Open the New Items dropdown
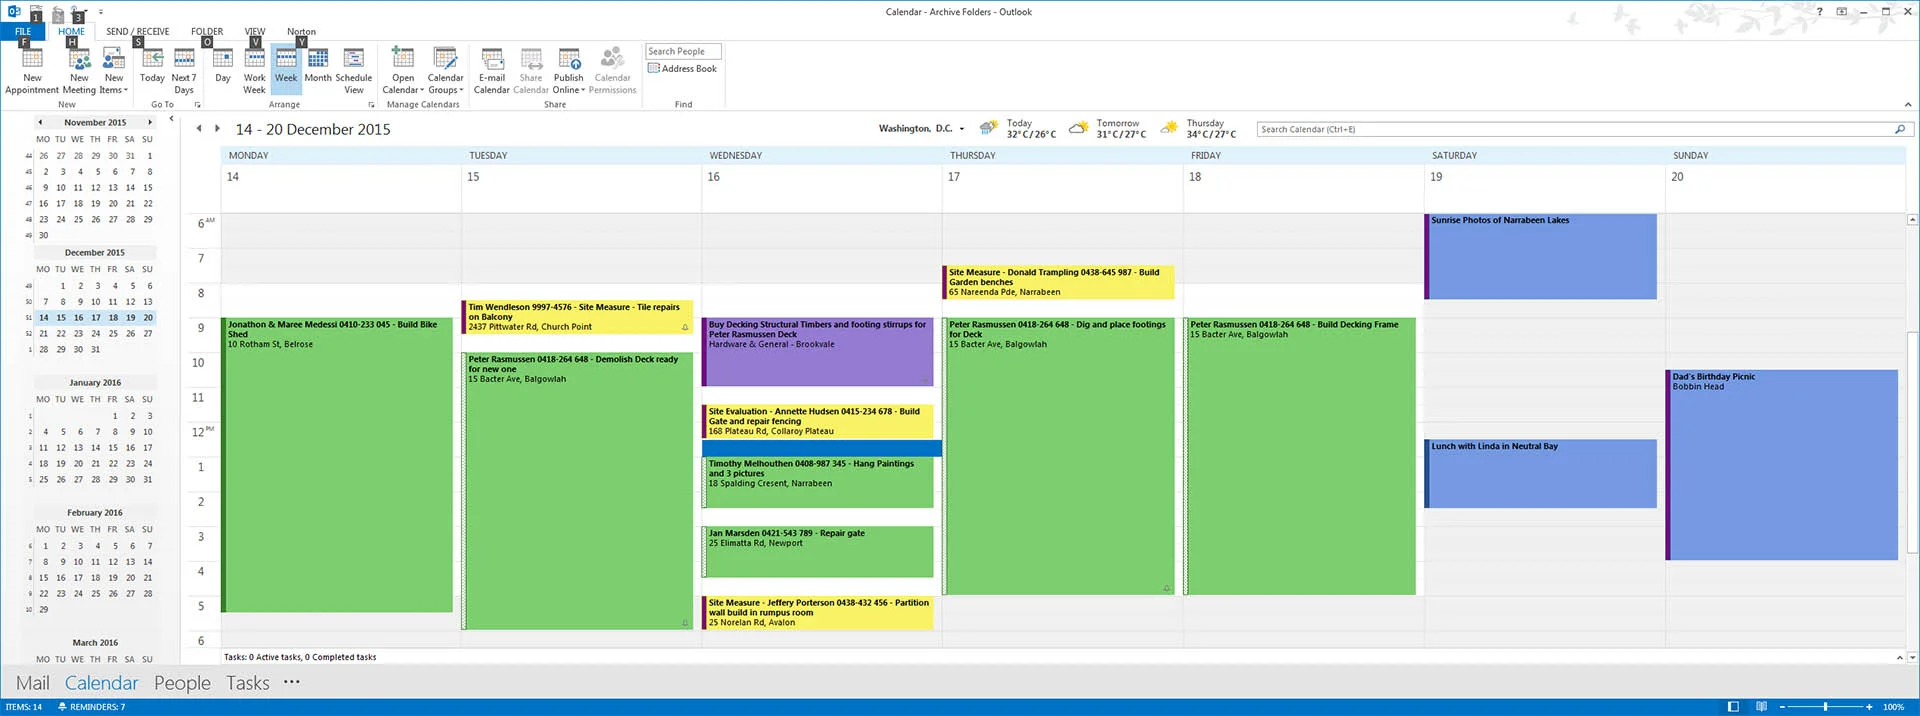 point(114,70)
